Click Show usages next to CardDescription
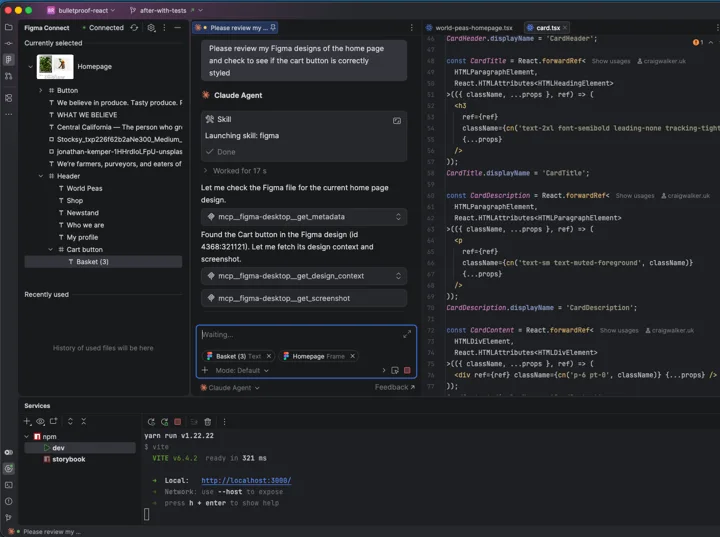This screenshot has width=720, height=537. tap(635, 196)
